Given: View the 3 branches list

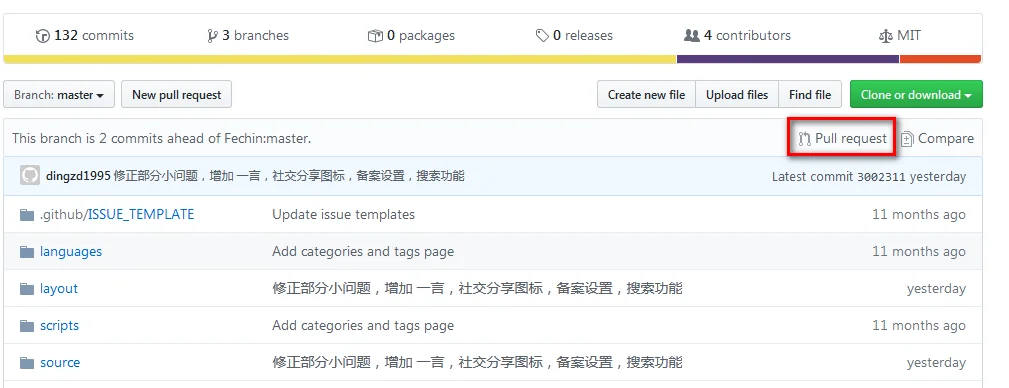Looking at the screenshot, I should pos(248,35).
